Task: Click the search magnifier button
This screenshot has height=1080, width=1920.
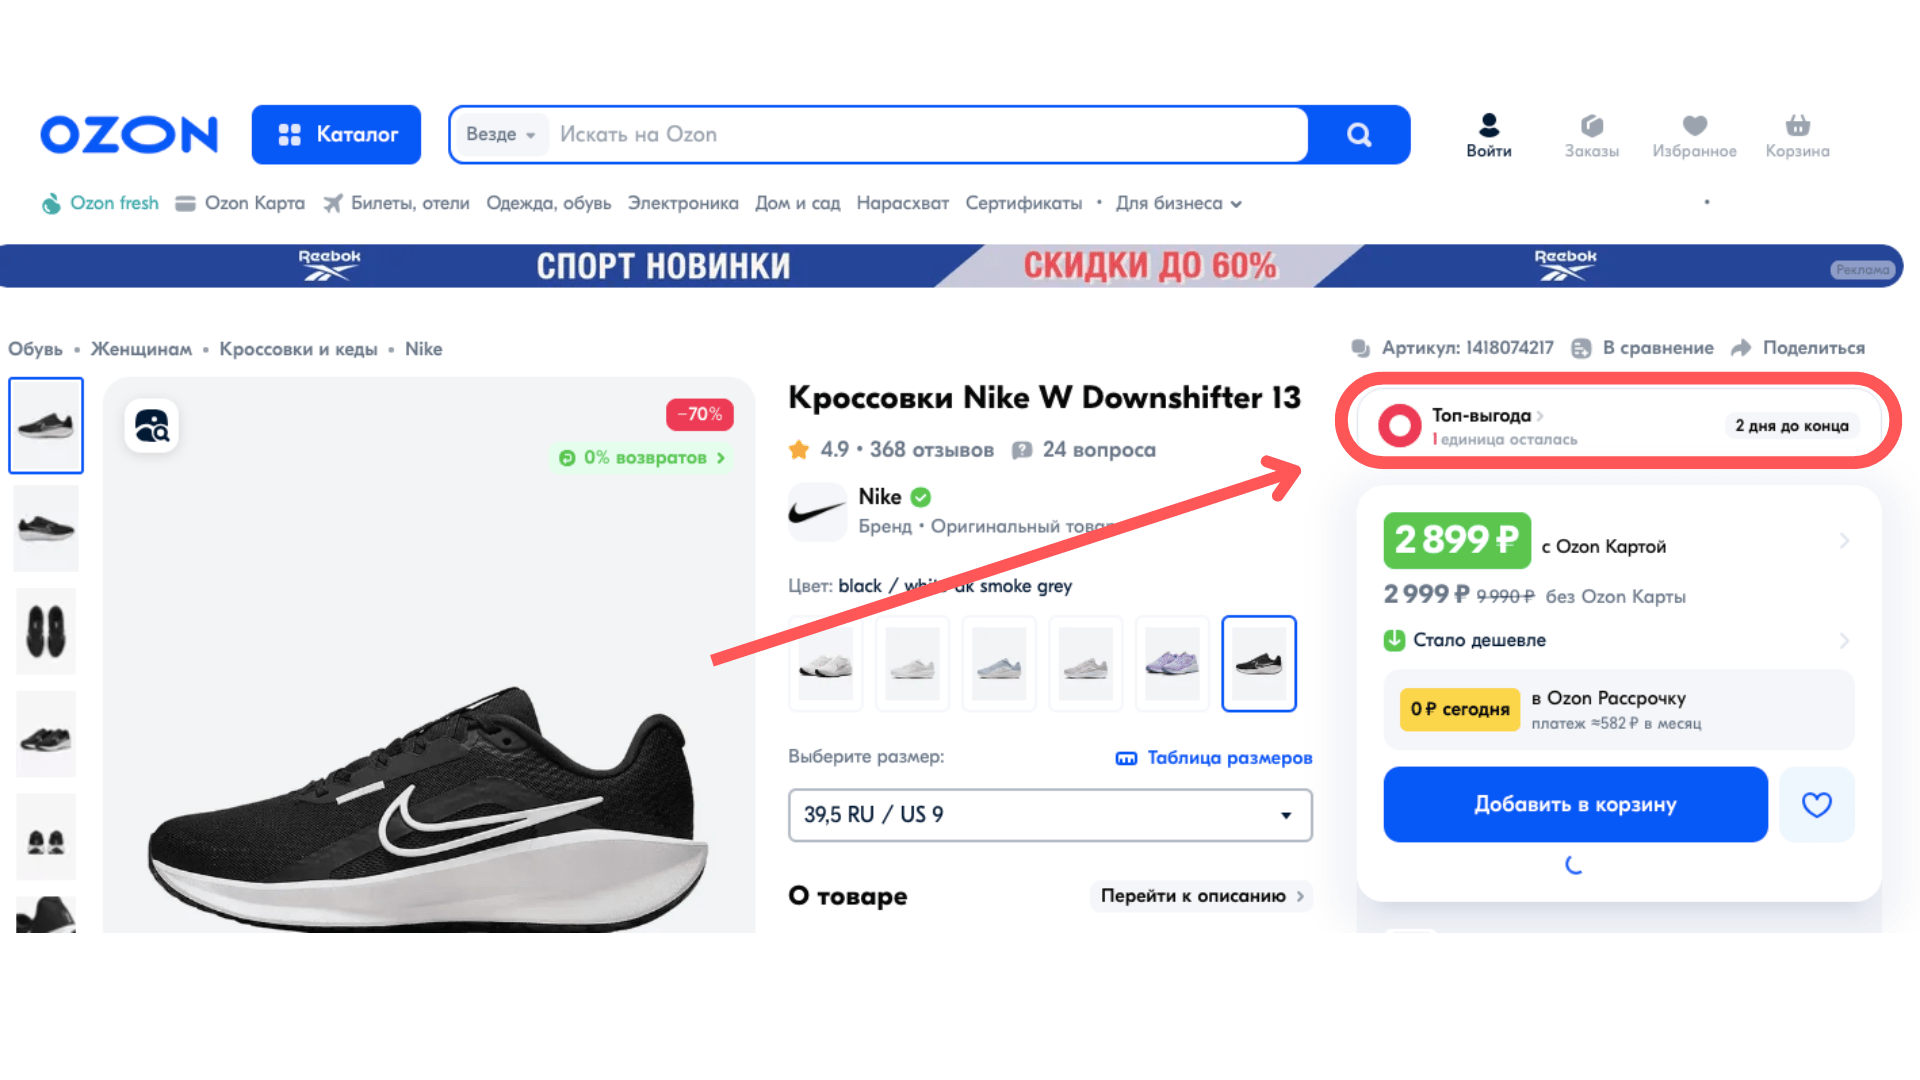Action: point(1358,135)
